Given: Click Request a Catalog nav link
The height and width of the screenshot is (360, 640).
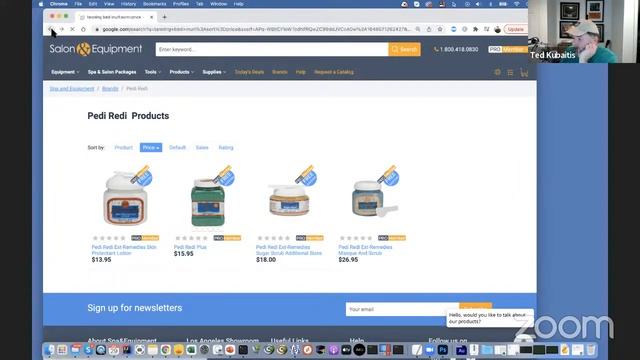Looking at the screenshot, I should [333, 72].
